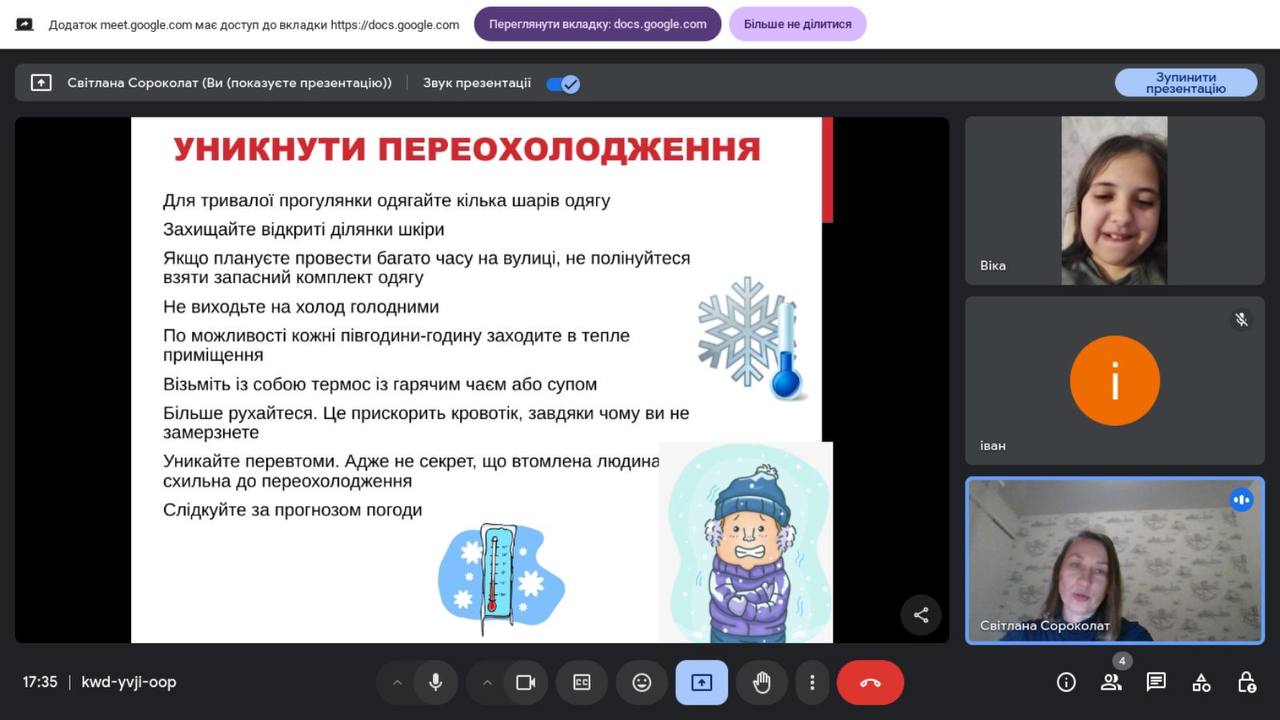Open the chat messages panel
Image resolution: width=1280 pixels, height=720 pixels.
(x=1156, y=682)
